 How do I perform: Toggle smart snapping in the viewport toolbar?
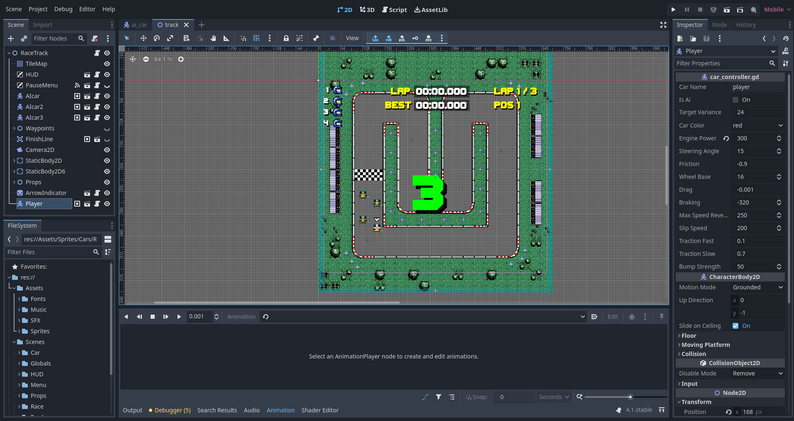pos(243,38)
